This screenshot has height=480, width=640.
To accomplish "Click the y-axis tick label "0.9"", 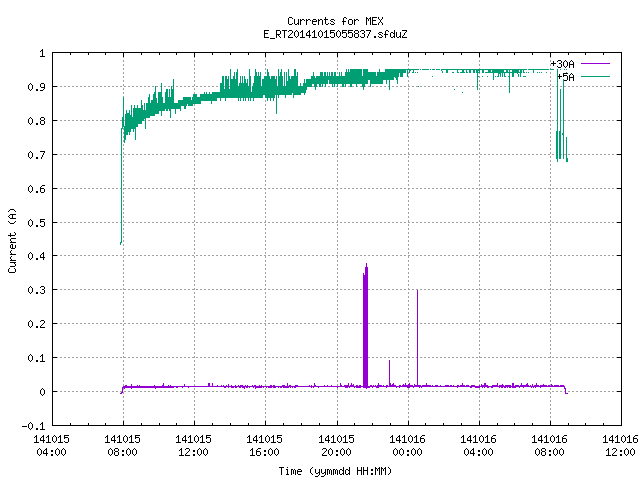I will coord(36,87).
